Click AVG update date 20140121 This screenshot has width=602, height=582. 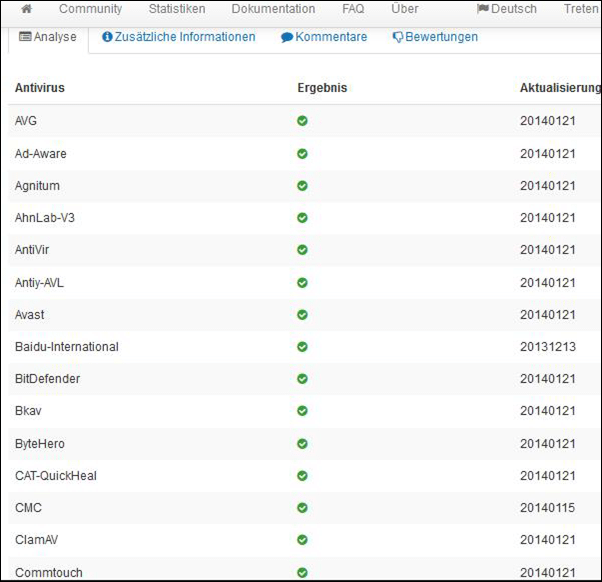pyautogui.click(x=548, y=121)
